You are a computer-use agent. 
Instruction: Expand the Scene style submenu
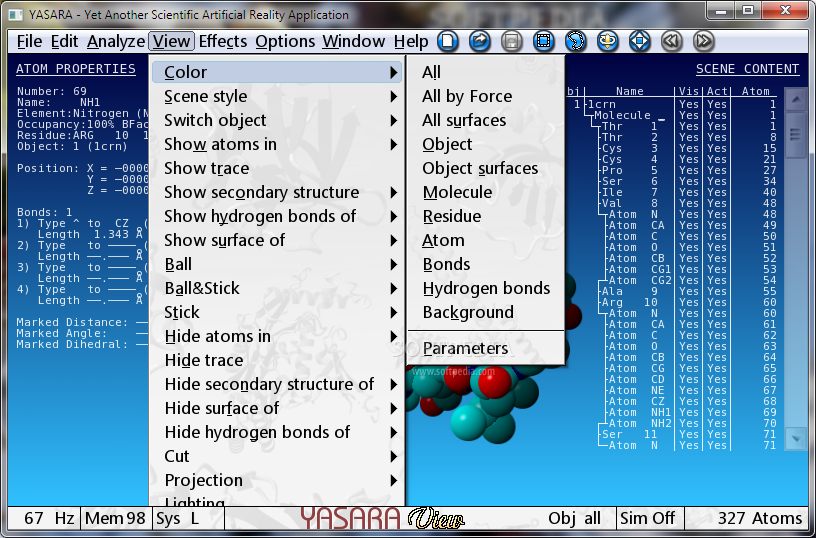pos(277,96)
